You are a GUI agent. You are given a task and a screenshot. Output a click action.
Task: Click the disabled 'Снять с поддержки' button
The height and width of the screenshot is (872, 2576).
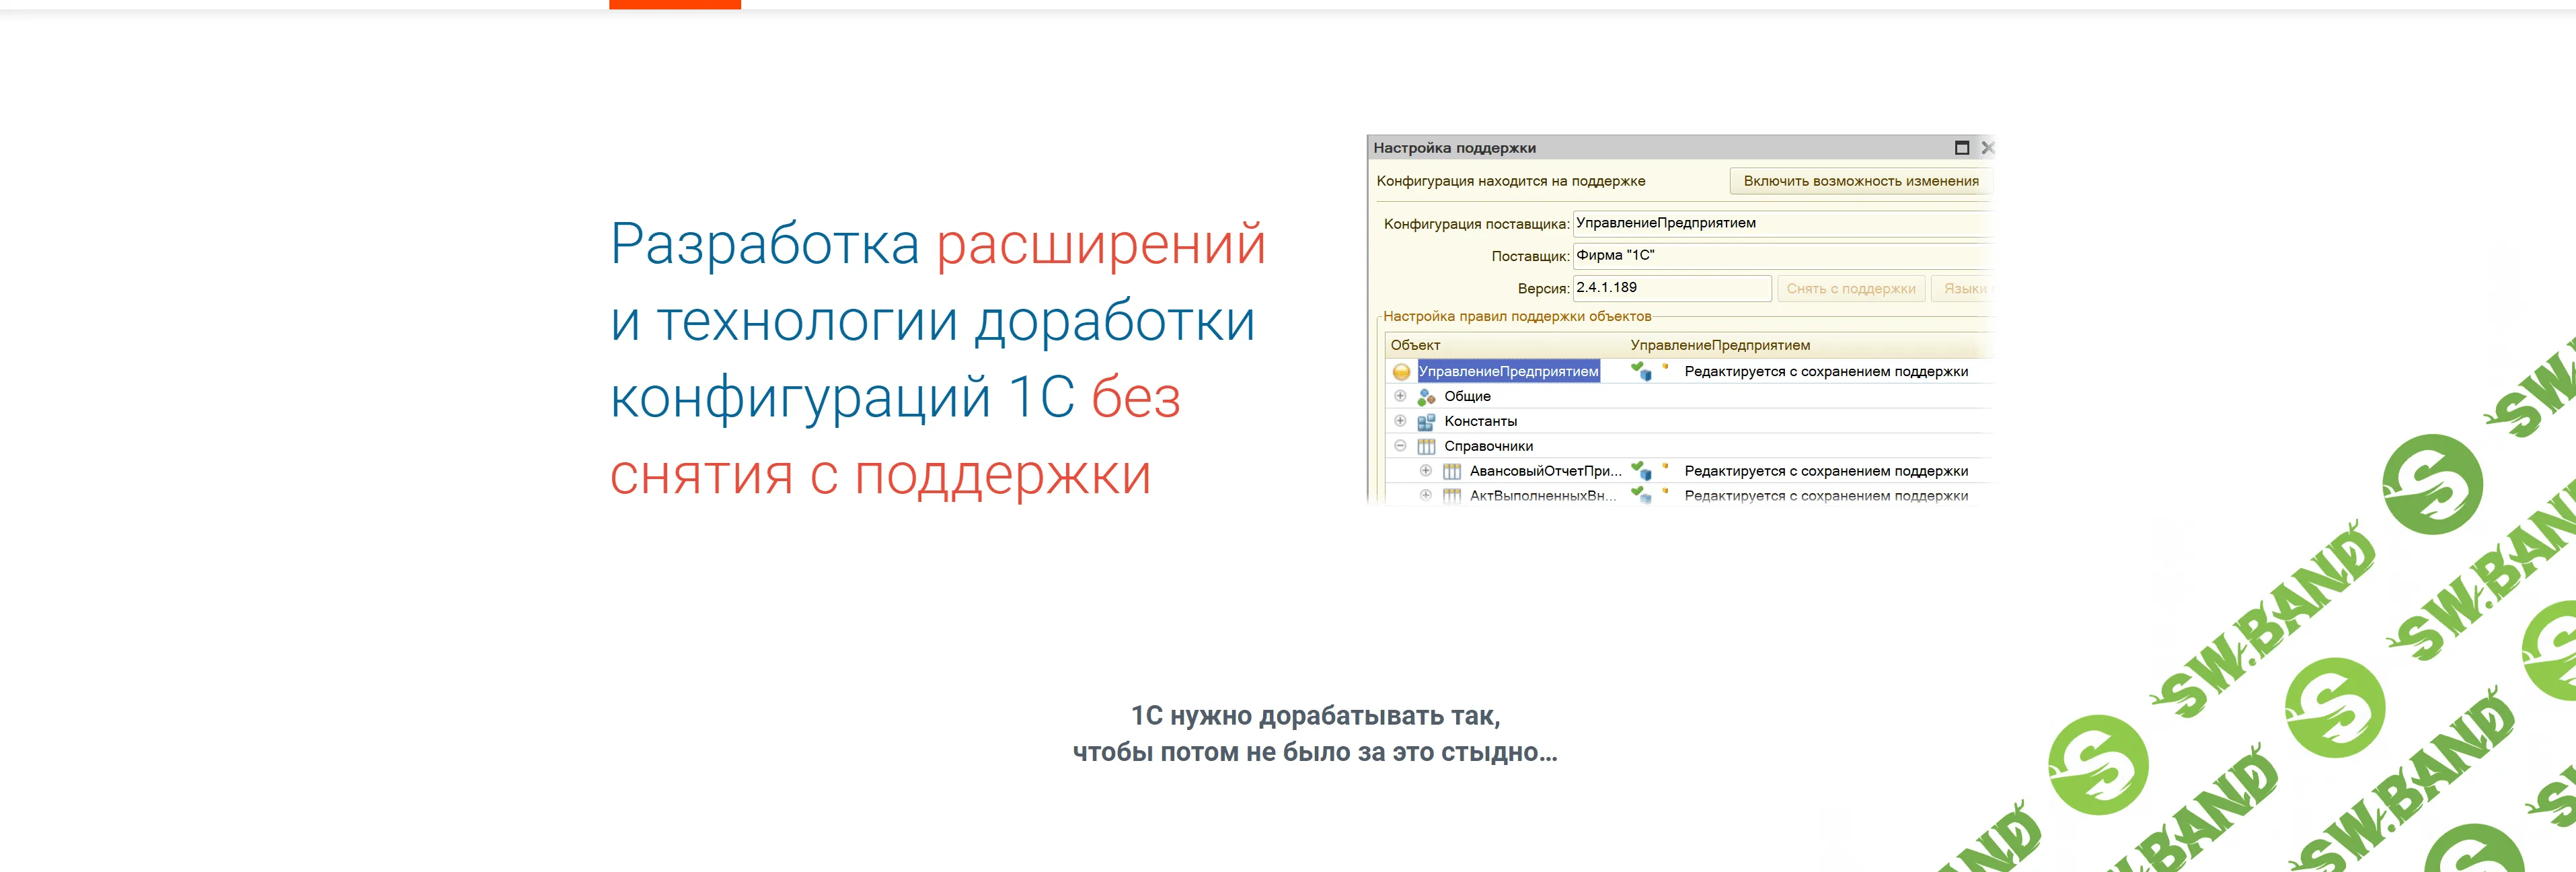point(1853,289)
